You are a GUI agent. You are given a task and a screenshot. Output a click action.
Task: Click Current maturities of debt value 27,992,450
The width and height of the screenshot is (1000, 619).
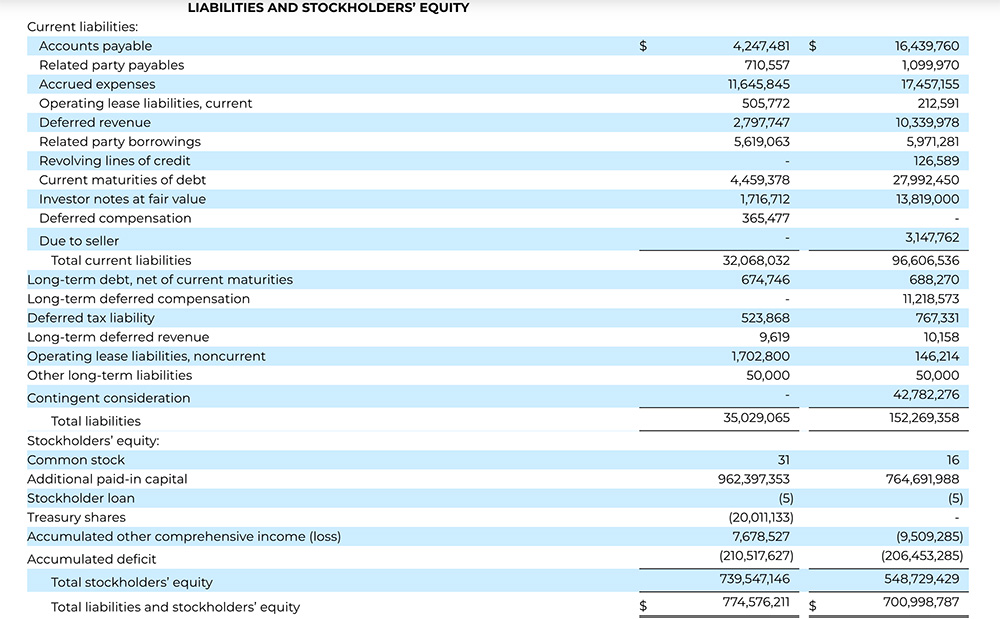pos(926,180)
